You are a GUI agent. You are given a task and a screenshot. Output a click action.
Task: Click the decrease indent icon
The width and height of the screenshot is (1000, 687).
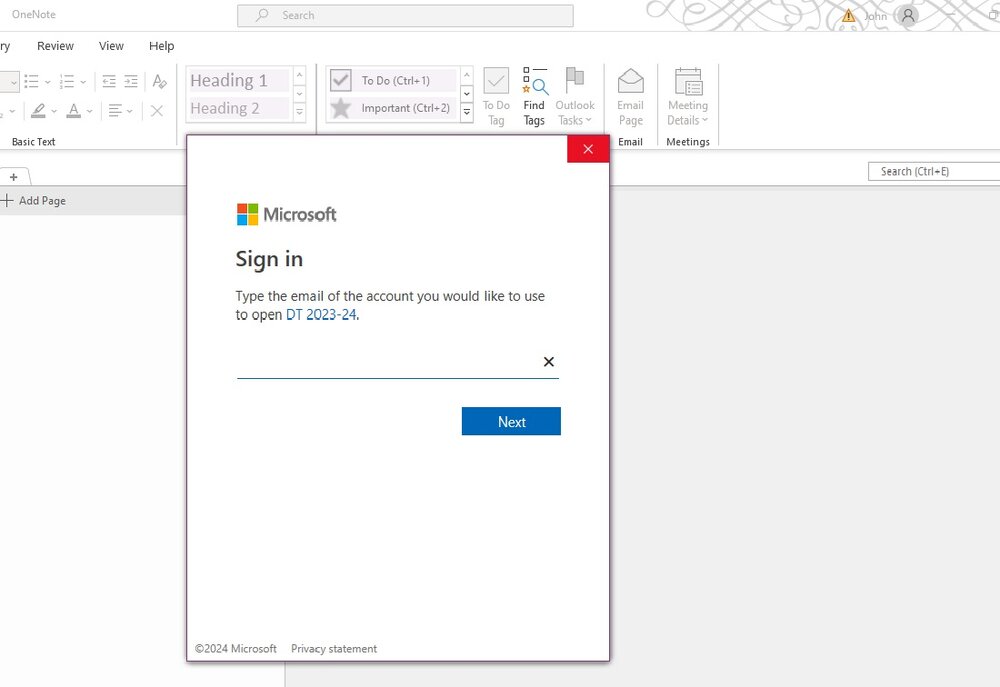coord(109,81)
